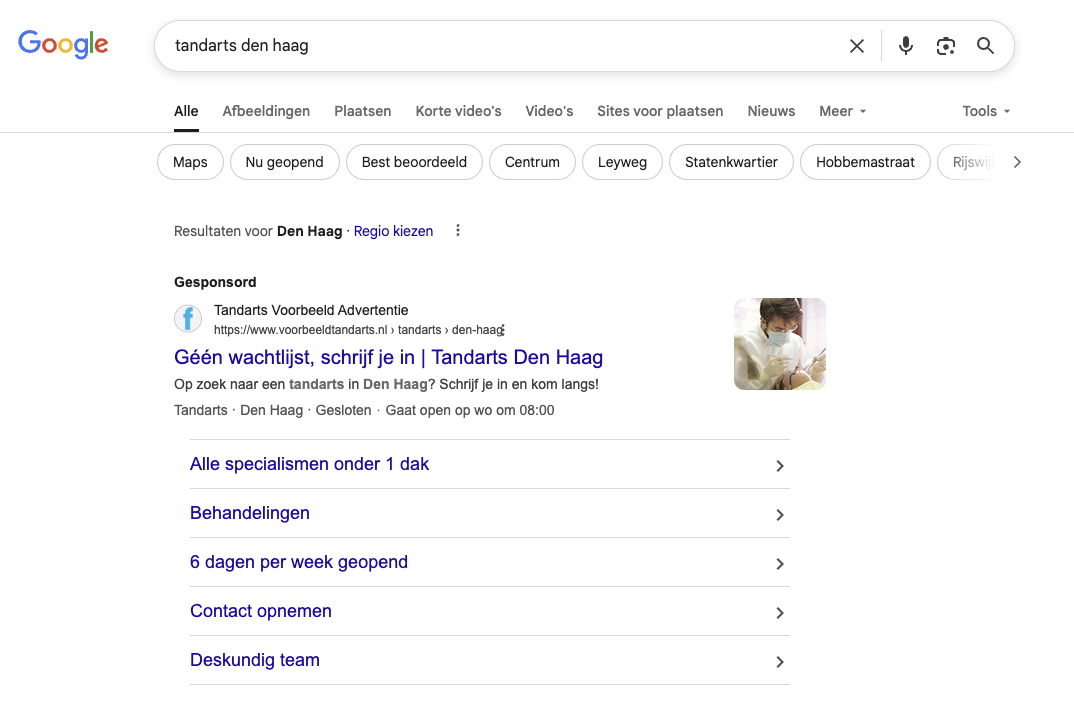Switch to the 'Afbeeldingen' tab

(266, 111)
